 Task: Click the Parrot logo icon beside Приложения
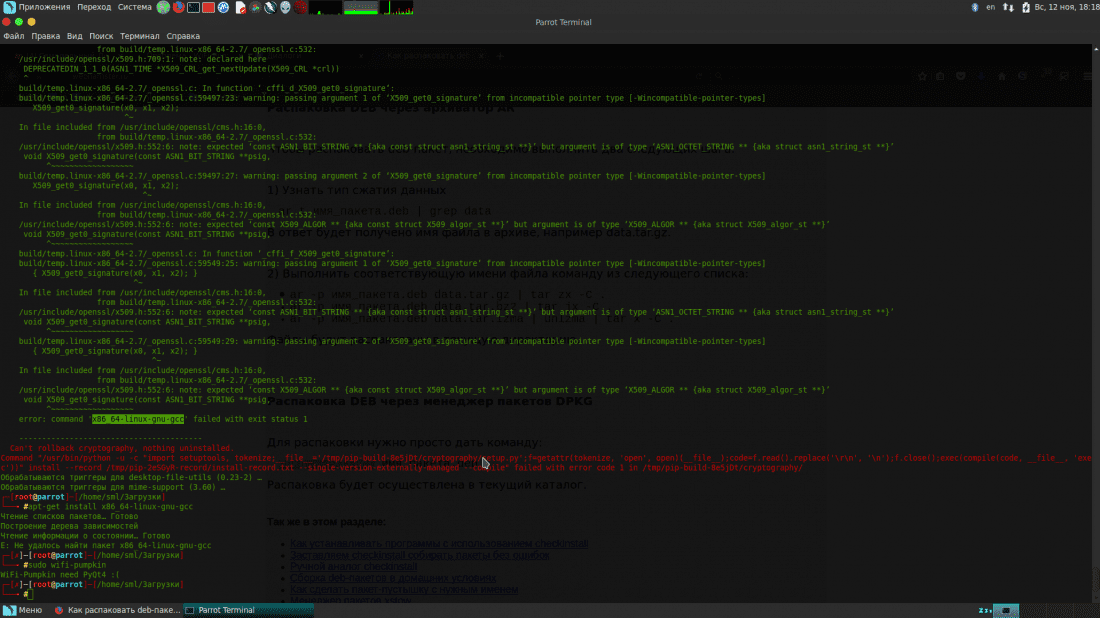(9, 7)
